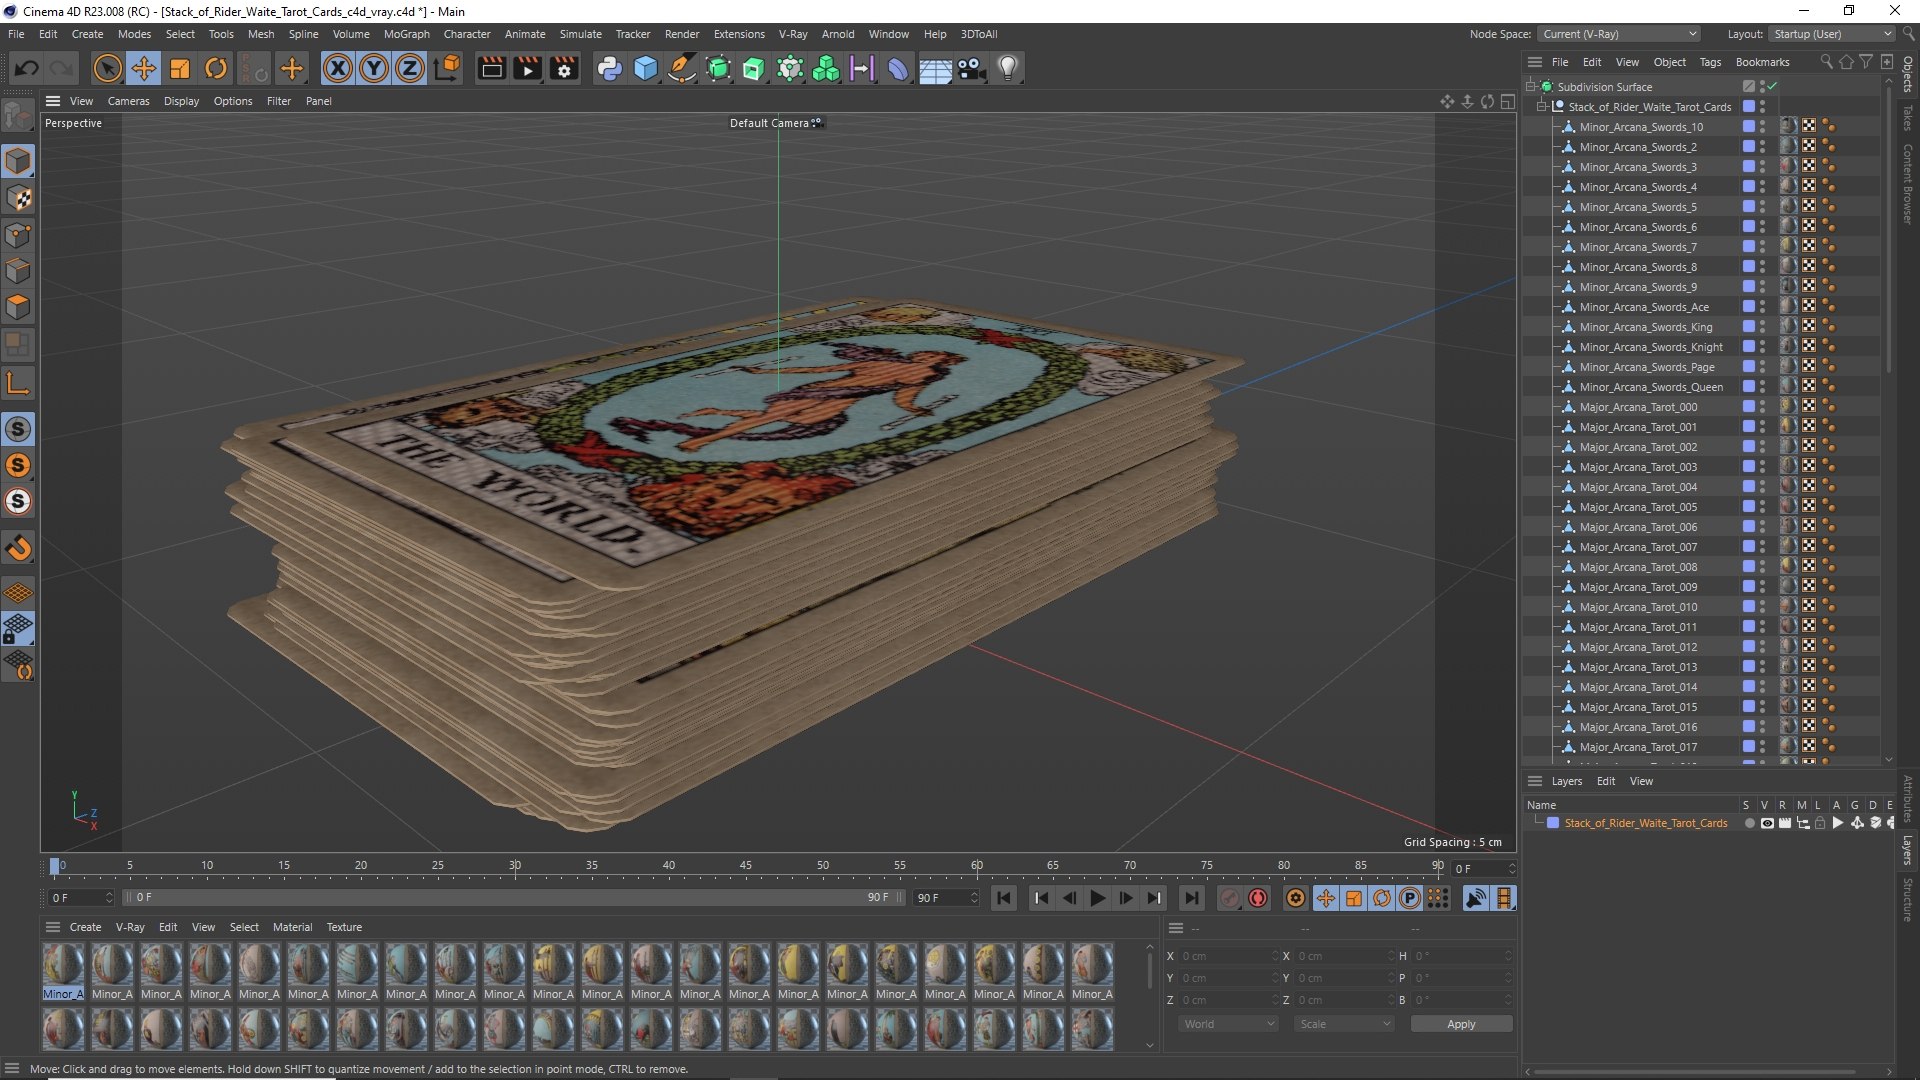This screenshot has width=1920, height=1080.
Task: Switch to Model mode in left palette
Action: pyautogui.click(x=18, y=161)
